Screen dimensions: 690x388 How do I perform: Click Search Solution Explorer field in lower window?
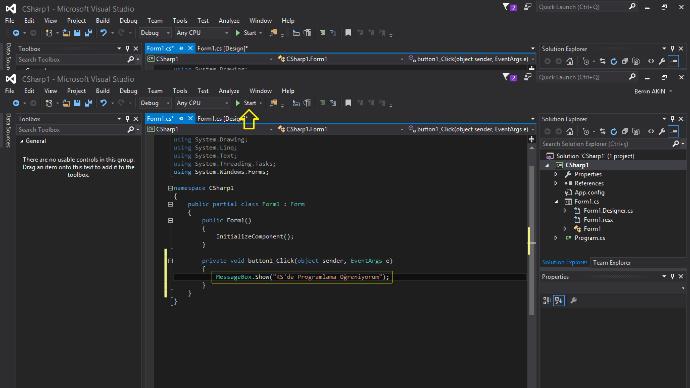pyautogui.click(x=607, y=144)
